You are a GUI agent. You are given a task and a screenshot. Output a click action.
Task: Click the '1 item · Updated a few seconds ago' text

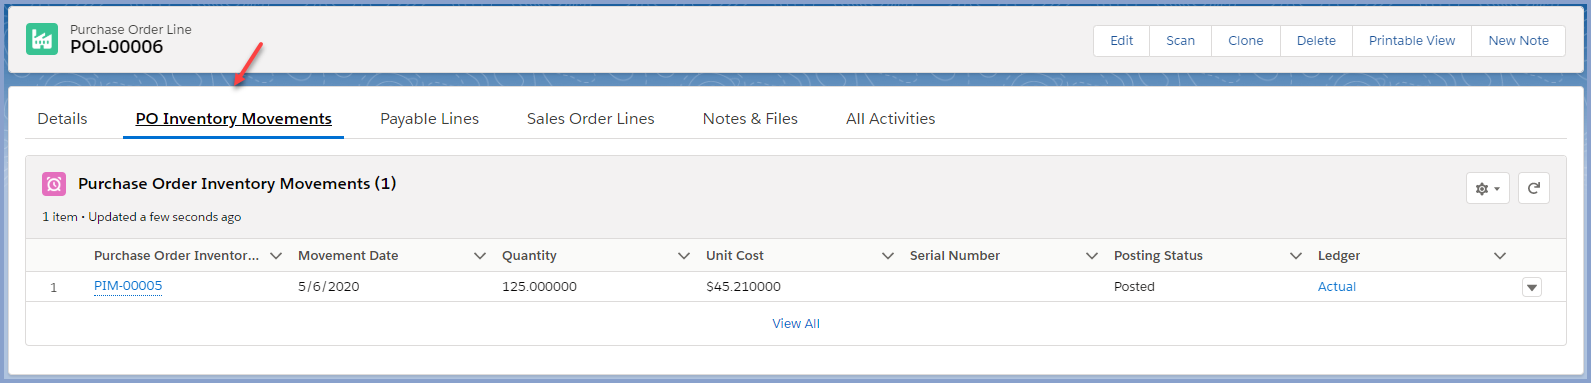tap(142, 217)
